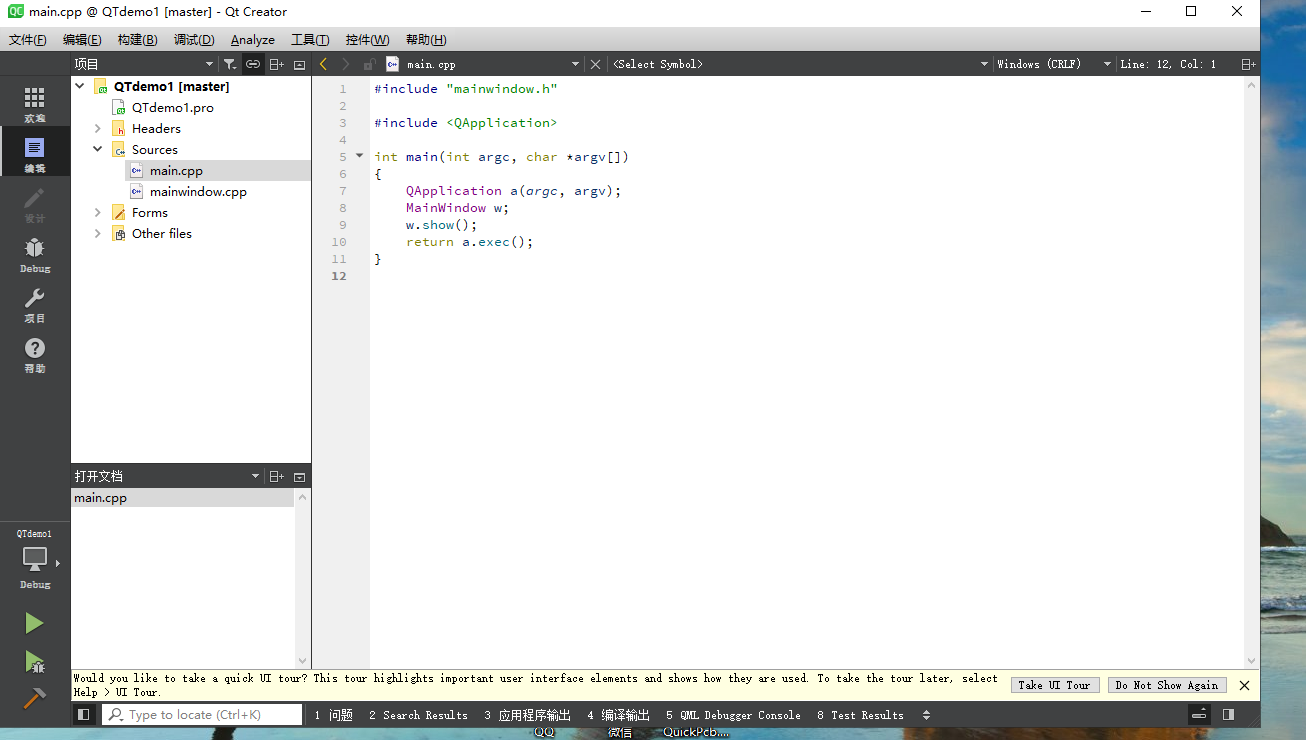Toggle the left sidebar visibility

pyautogui.click(x=84, y=715)
